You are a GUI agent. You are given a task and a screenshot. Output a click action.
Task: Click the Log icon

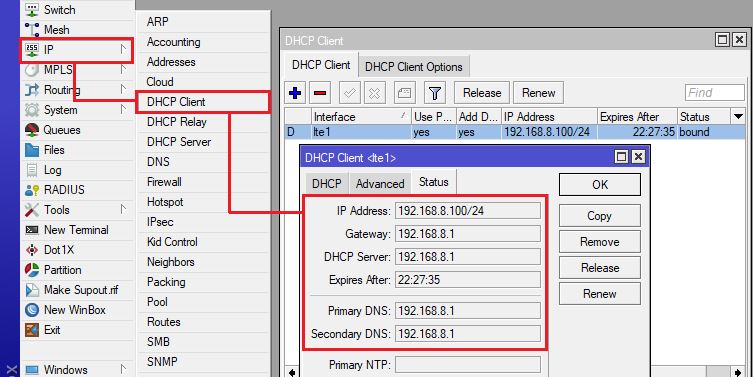click(x=32, y=170)
